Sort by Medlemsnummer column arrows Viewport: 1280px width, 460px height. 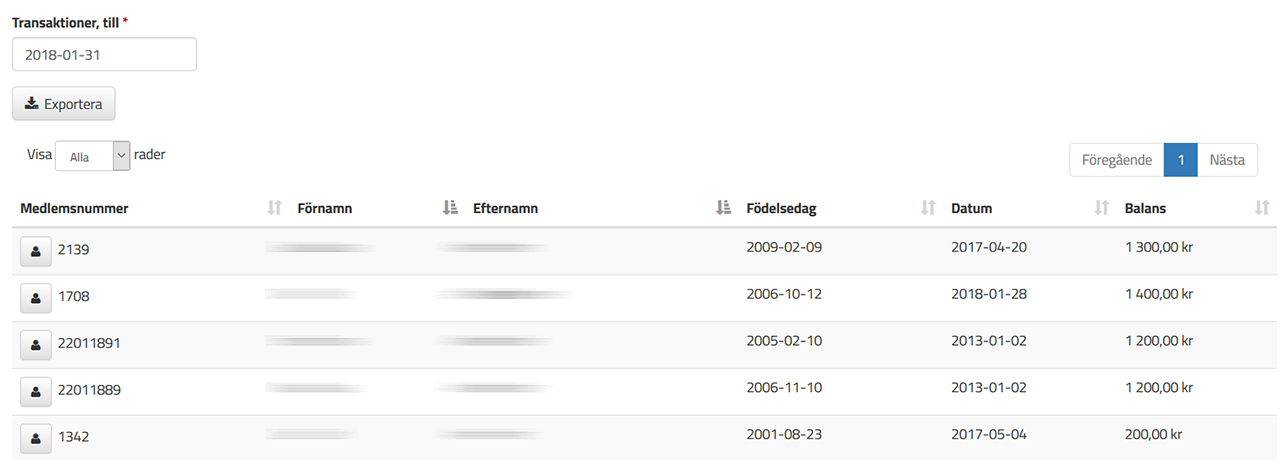click(x=275, y=208)
